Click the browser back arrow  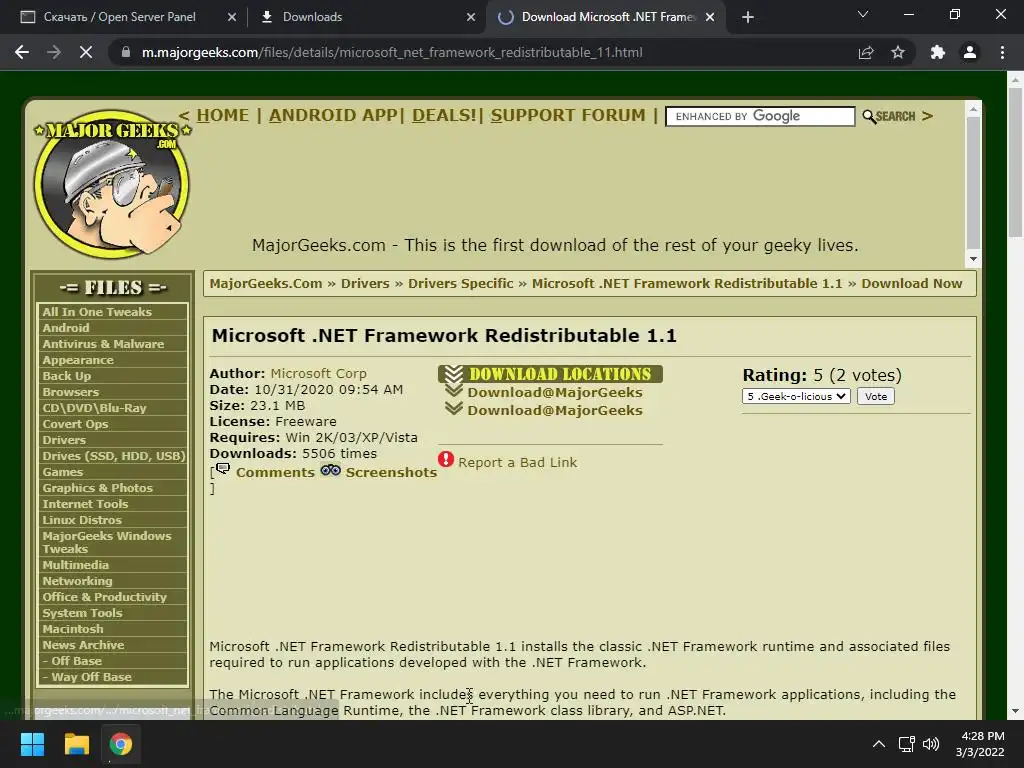click(22, 52)
